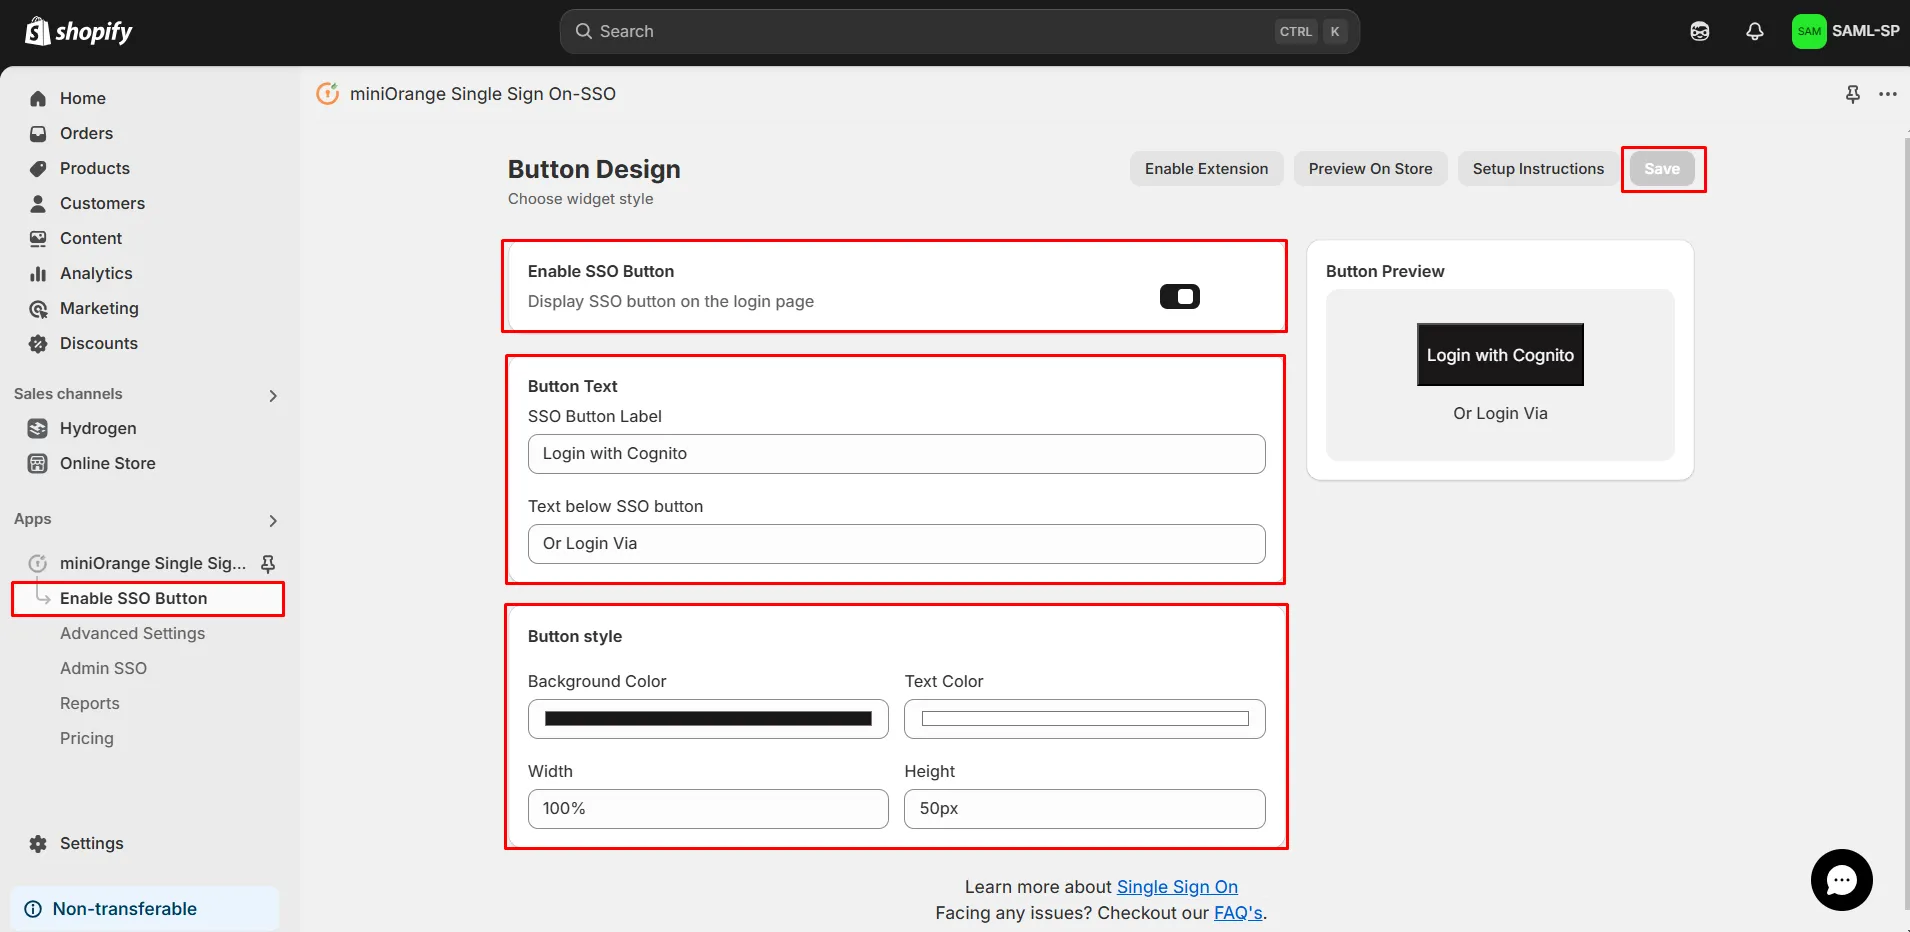Viewport: 1910px width, 932px height.
Task: Pin the app using header pin icon
Action: click(x=1853, y=94)
